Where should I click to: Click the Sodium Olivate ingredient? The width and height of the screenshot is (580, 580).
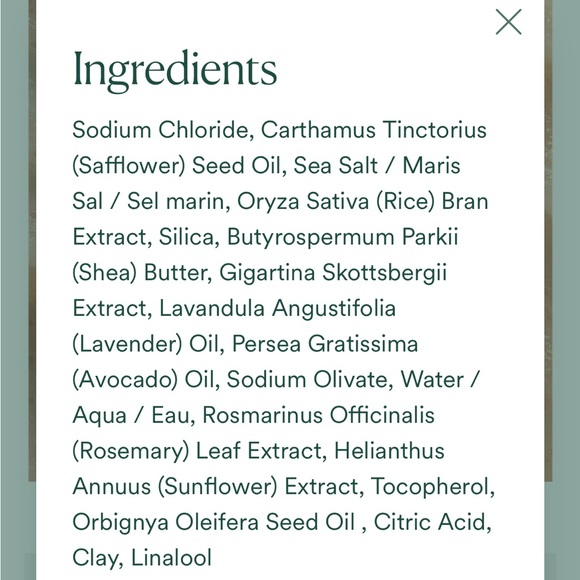[x=307, y=380]
